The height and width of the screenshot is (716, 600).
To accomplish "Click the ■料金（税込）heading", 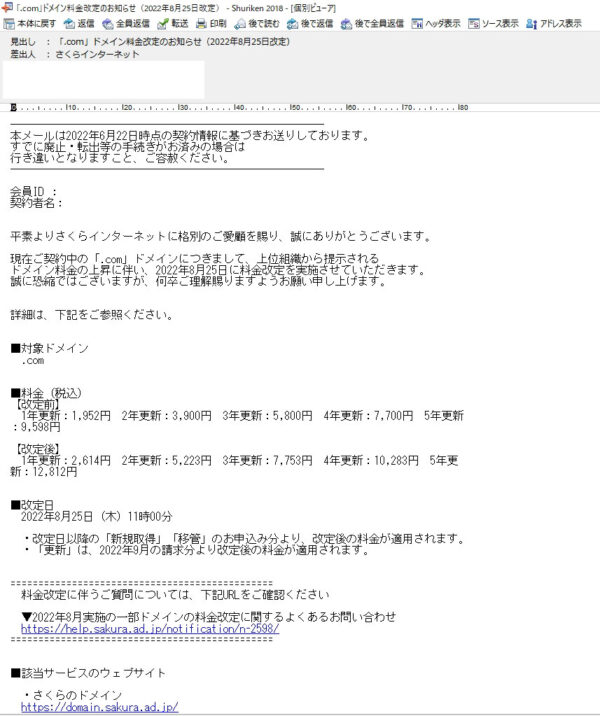I will 46,393.
